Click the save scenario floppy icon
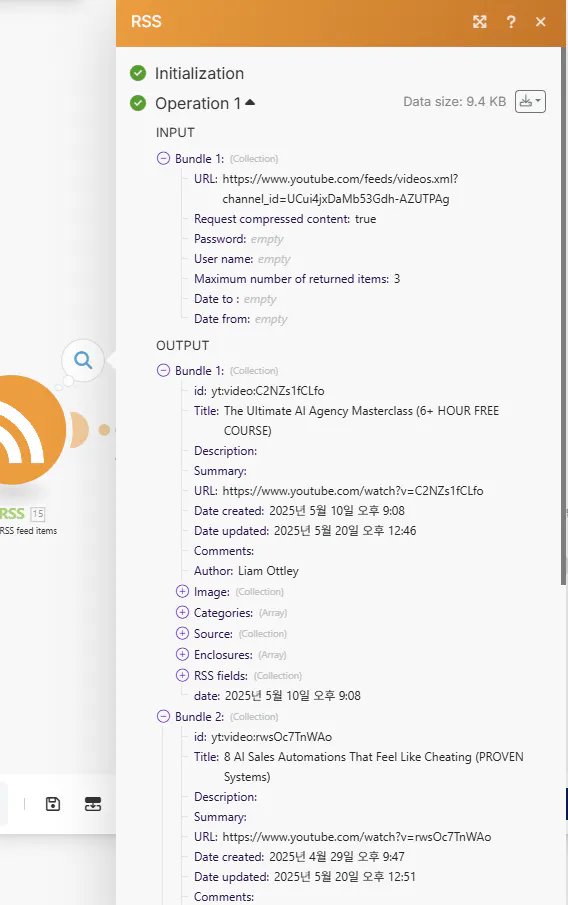This screenshot has width=568, height=905. click(x=53, y=803)
